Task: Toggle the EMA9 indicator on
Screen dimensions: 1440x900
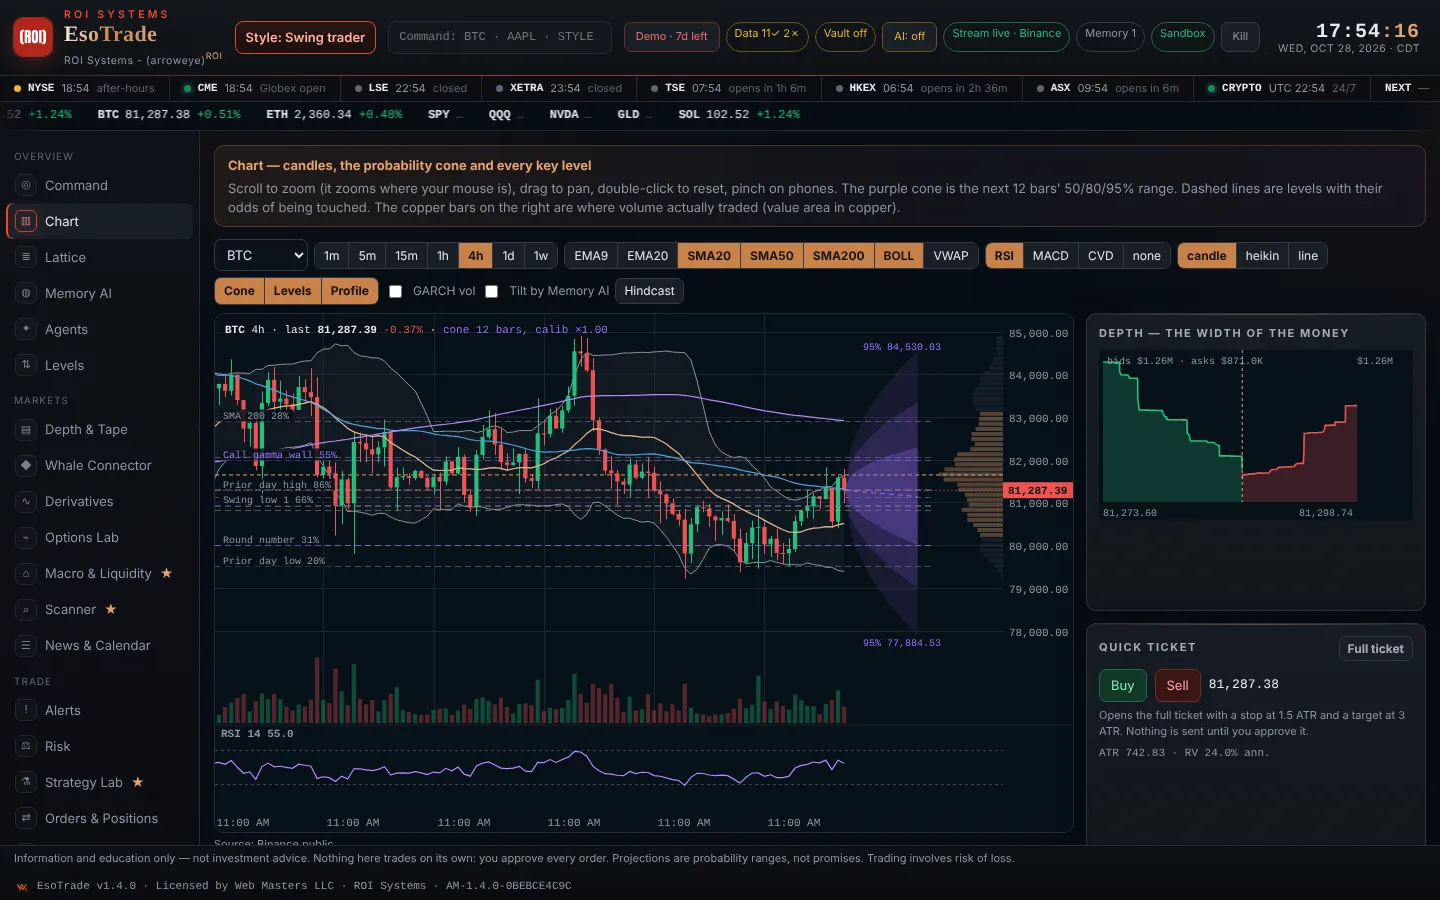Action: click(x=591, y=256)
